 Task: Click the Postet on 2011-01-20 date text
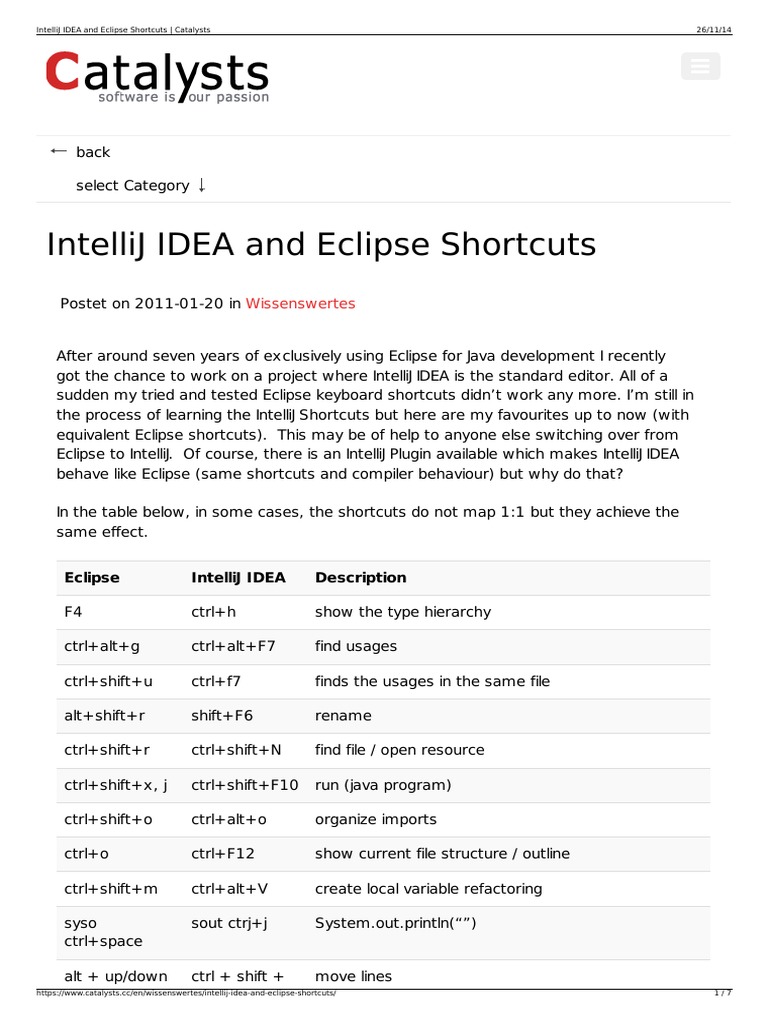(142, 304)
